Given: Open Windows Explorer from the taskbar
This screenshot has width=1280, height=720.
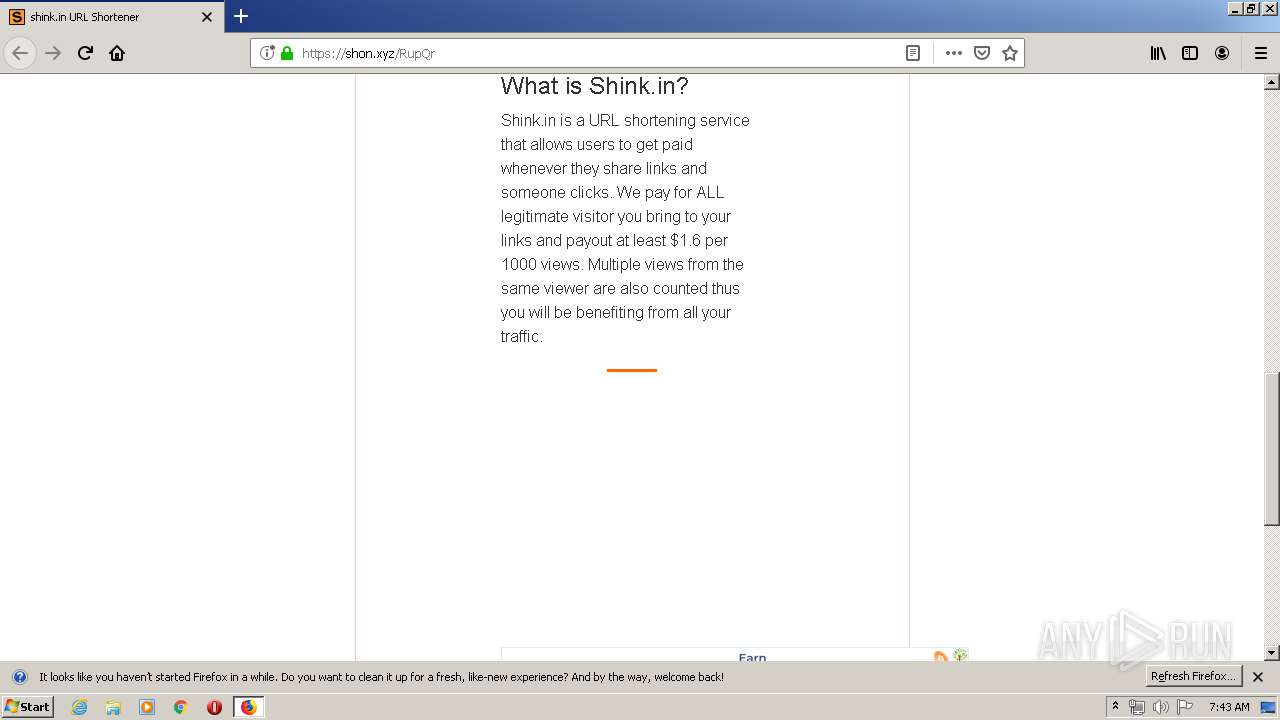Looking at the screenshot, I should click(x=113, y=707).
